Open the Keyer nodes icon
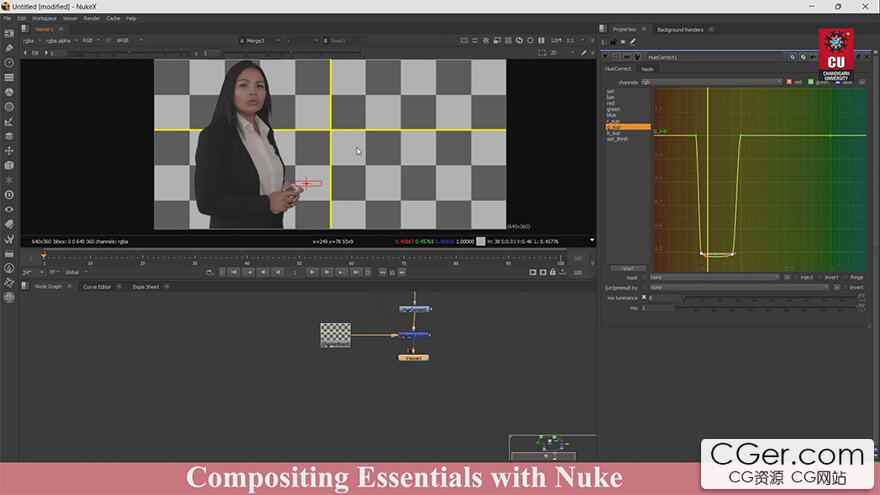Viewport: 880px width, 495px height. click(x=9, y=121)
